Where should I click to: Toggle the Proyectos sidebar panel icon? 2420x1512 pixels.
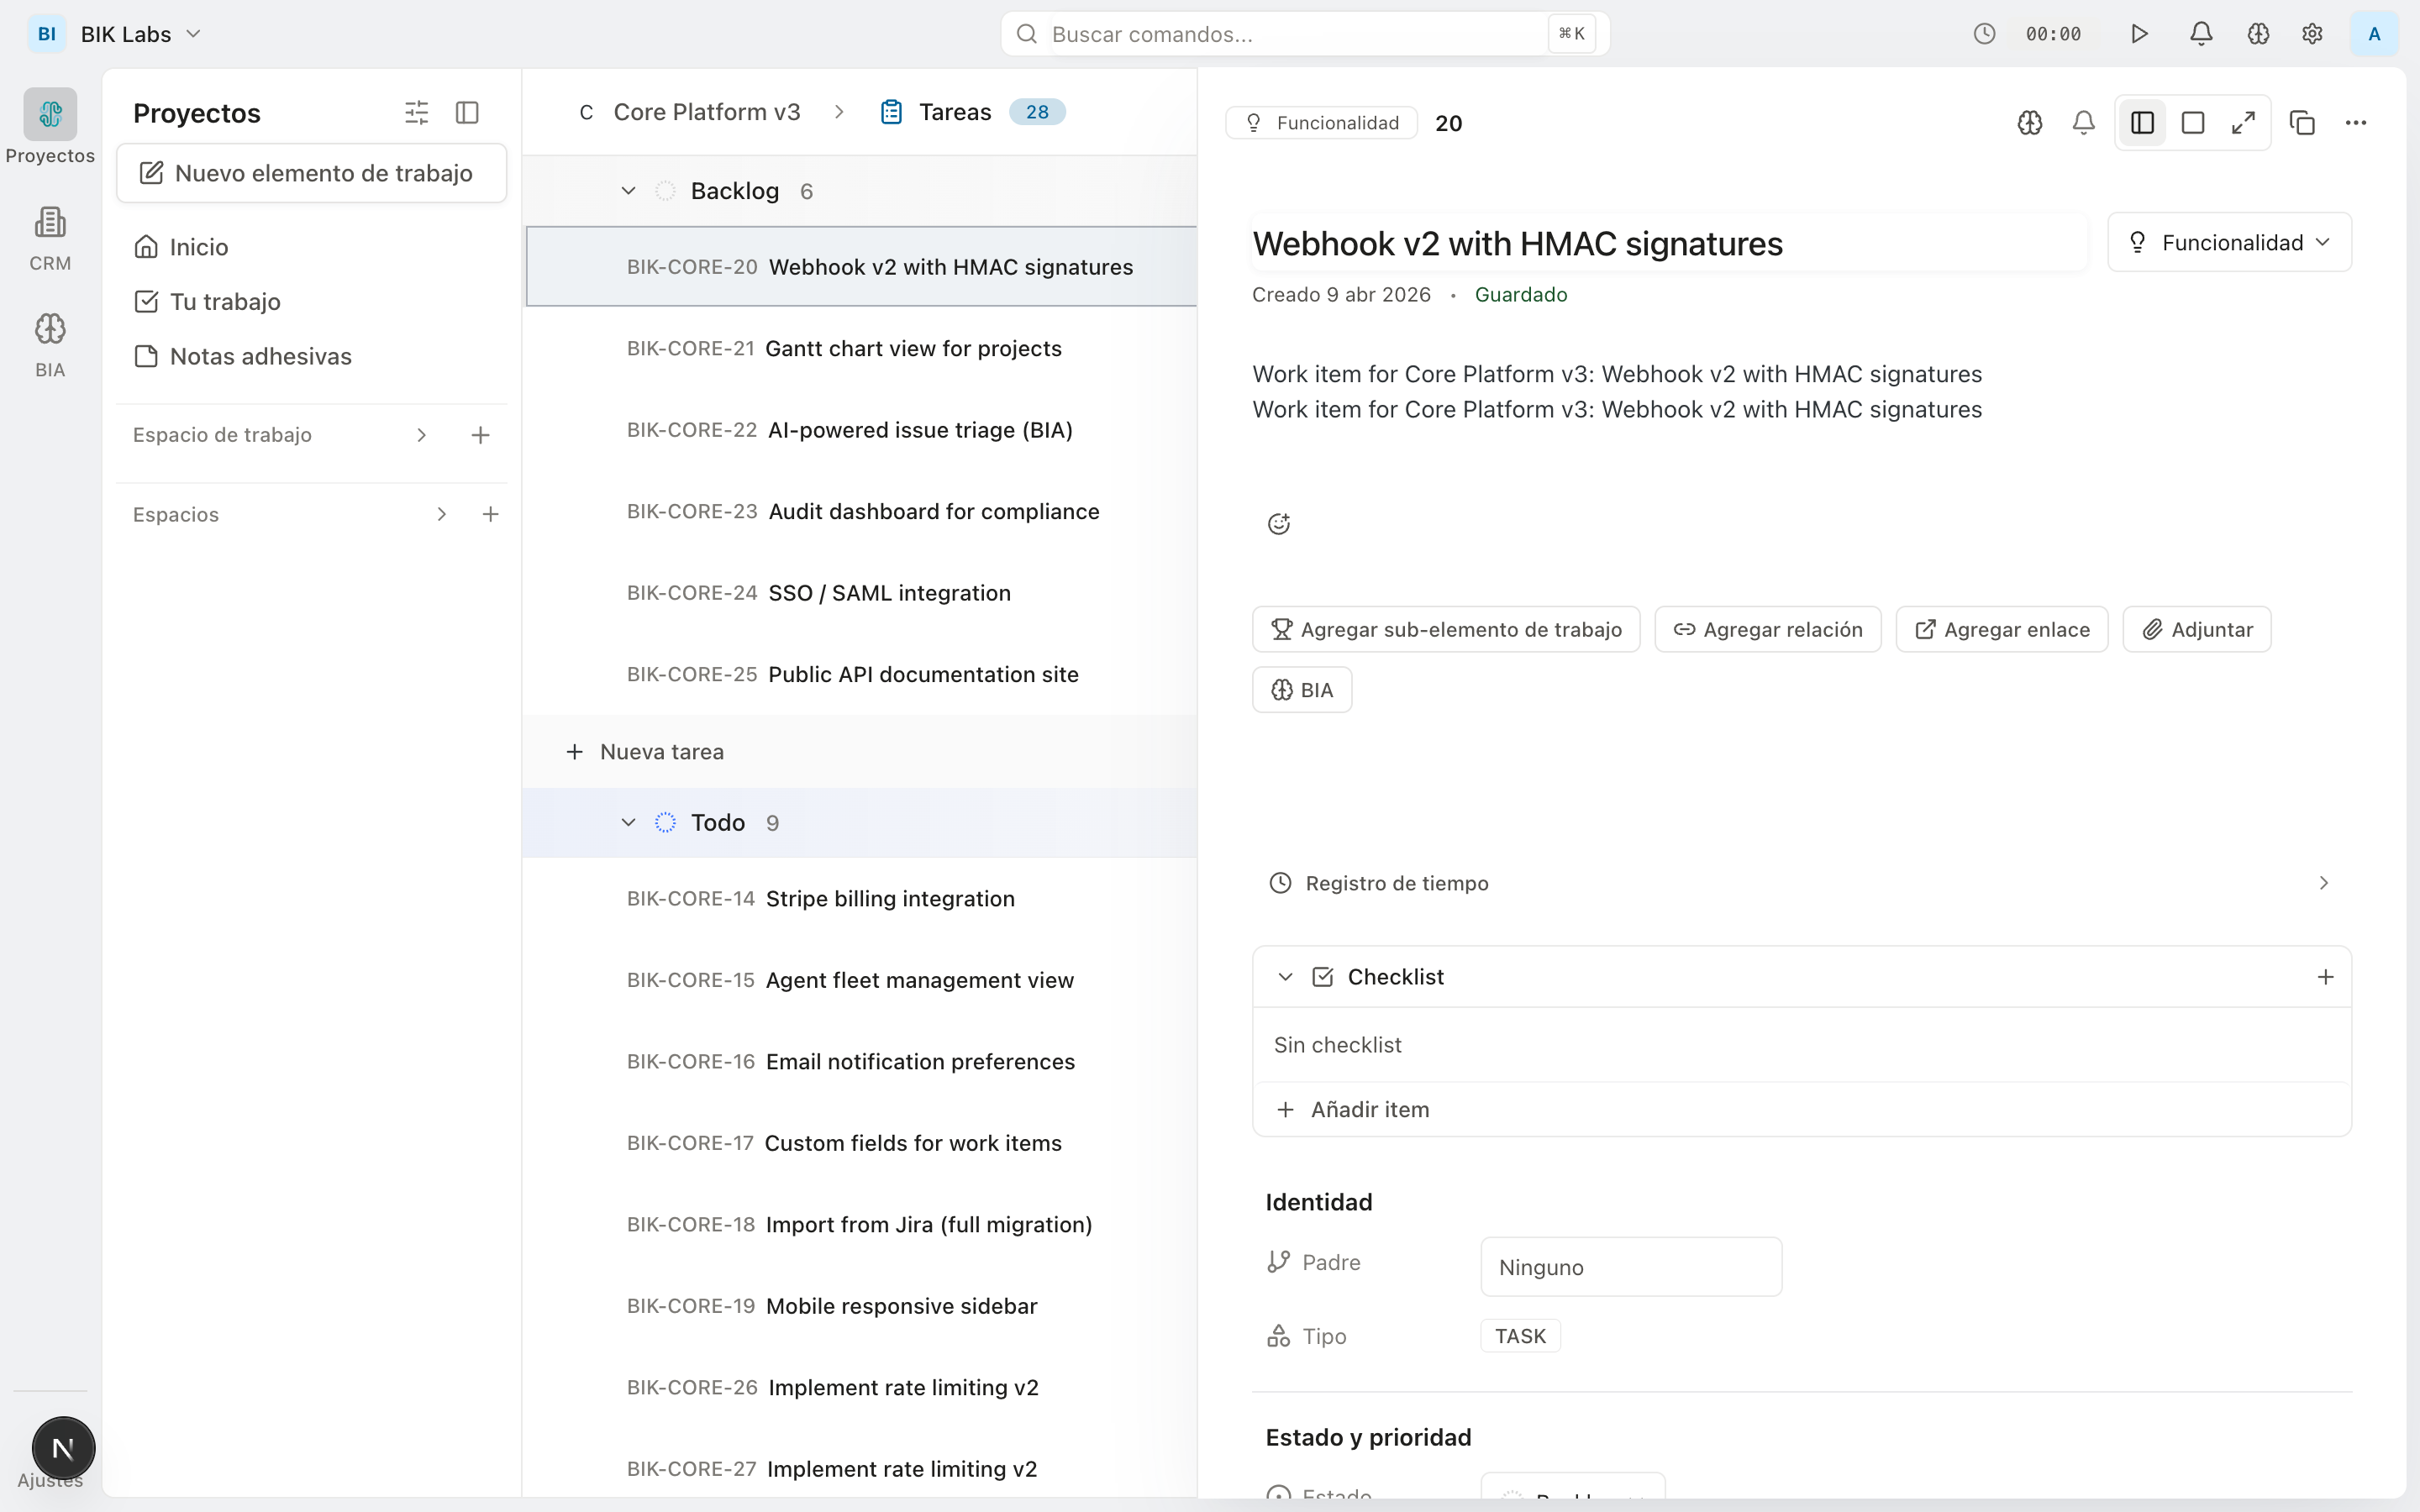467,113
